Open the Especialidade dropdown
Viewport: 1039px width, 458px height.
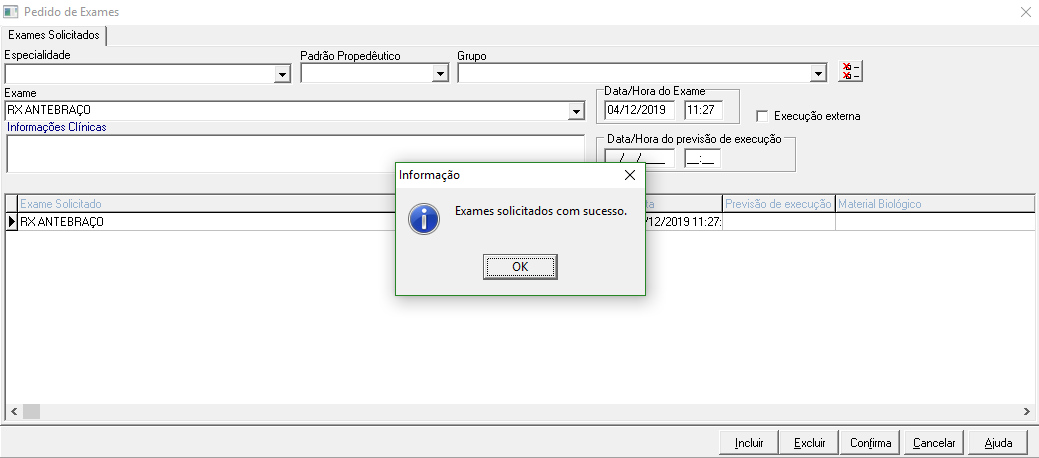283,74
